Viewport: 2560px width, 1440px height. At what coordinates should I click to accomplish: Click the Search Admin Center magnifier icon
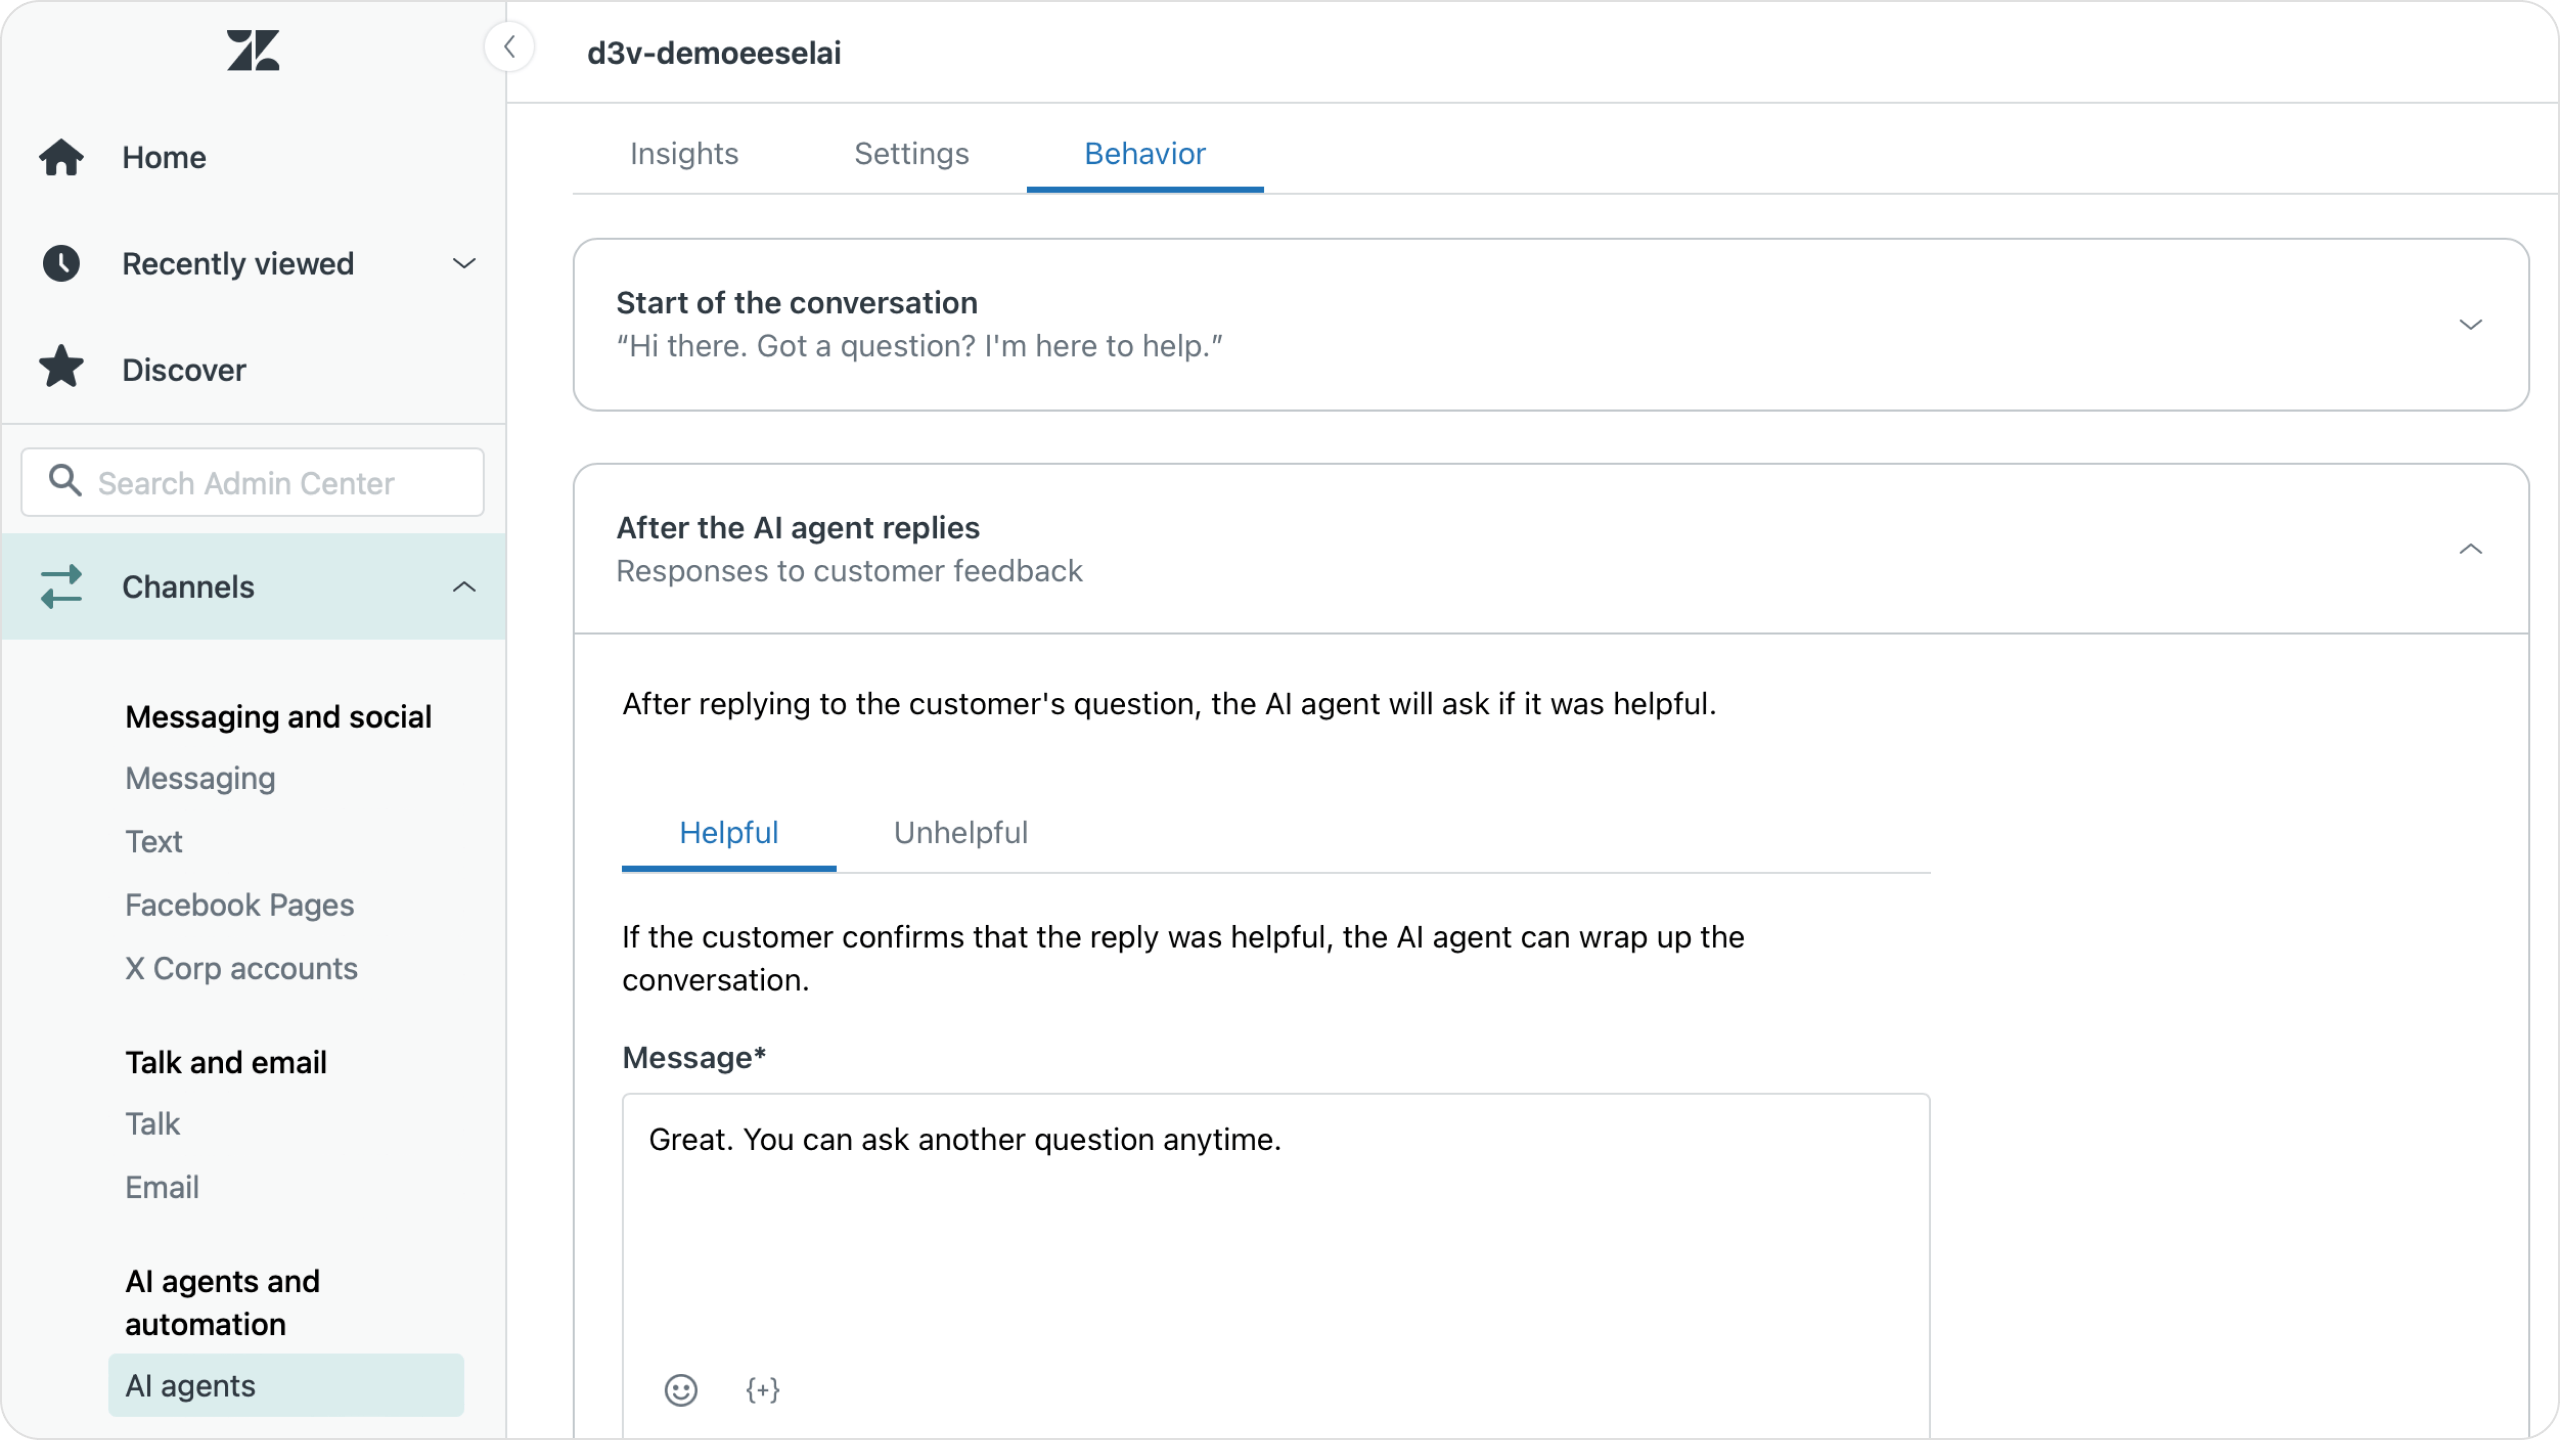(65, 482)
